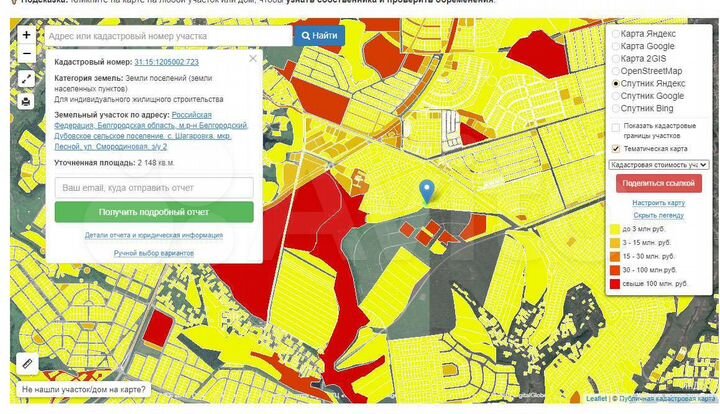Zoom in the map with plus button
The width and height of the screenshot is (720, 414).
pyautogui.click(x=27, y=35)
